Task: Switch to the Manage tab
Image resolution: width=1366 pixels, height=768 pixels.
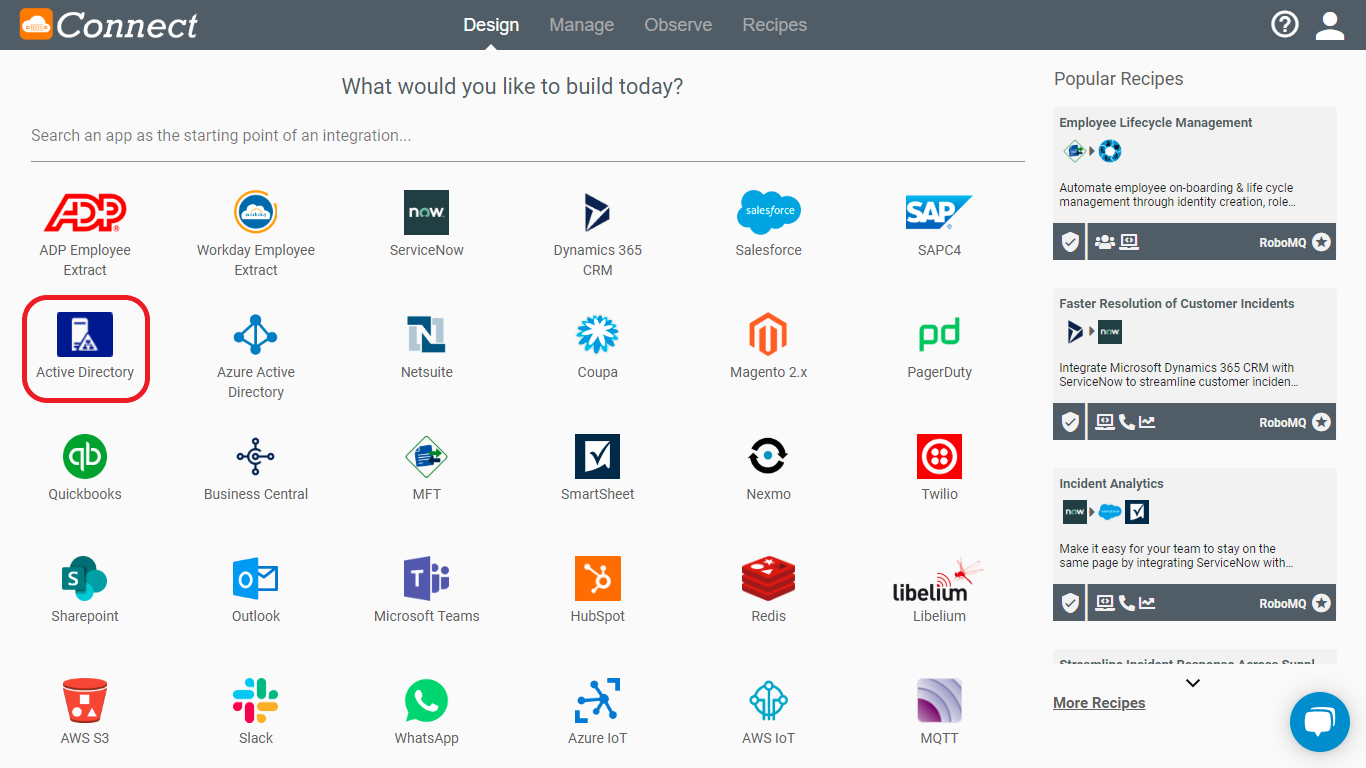Action: 582,25
